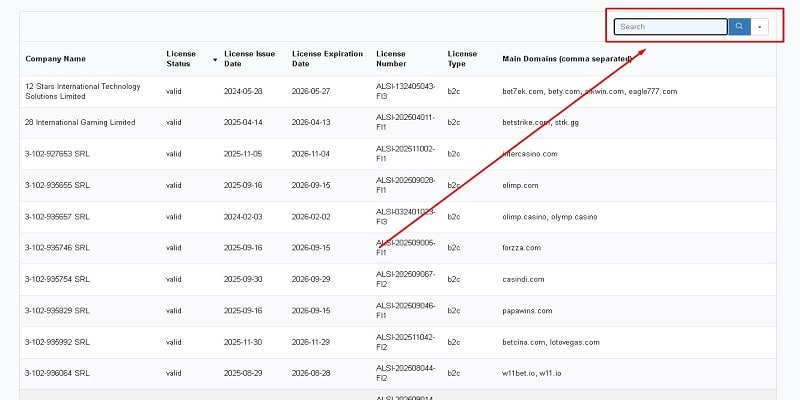Image resolution: width=800 pixels, height=400 pixels.
Task: Click license number ALSI-202504011-FI1
Action: point(406,122)
